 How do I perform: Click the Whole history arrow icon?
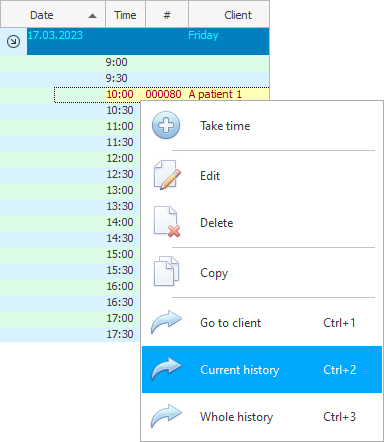166,416
